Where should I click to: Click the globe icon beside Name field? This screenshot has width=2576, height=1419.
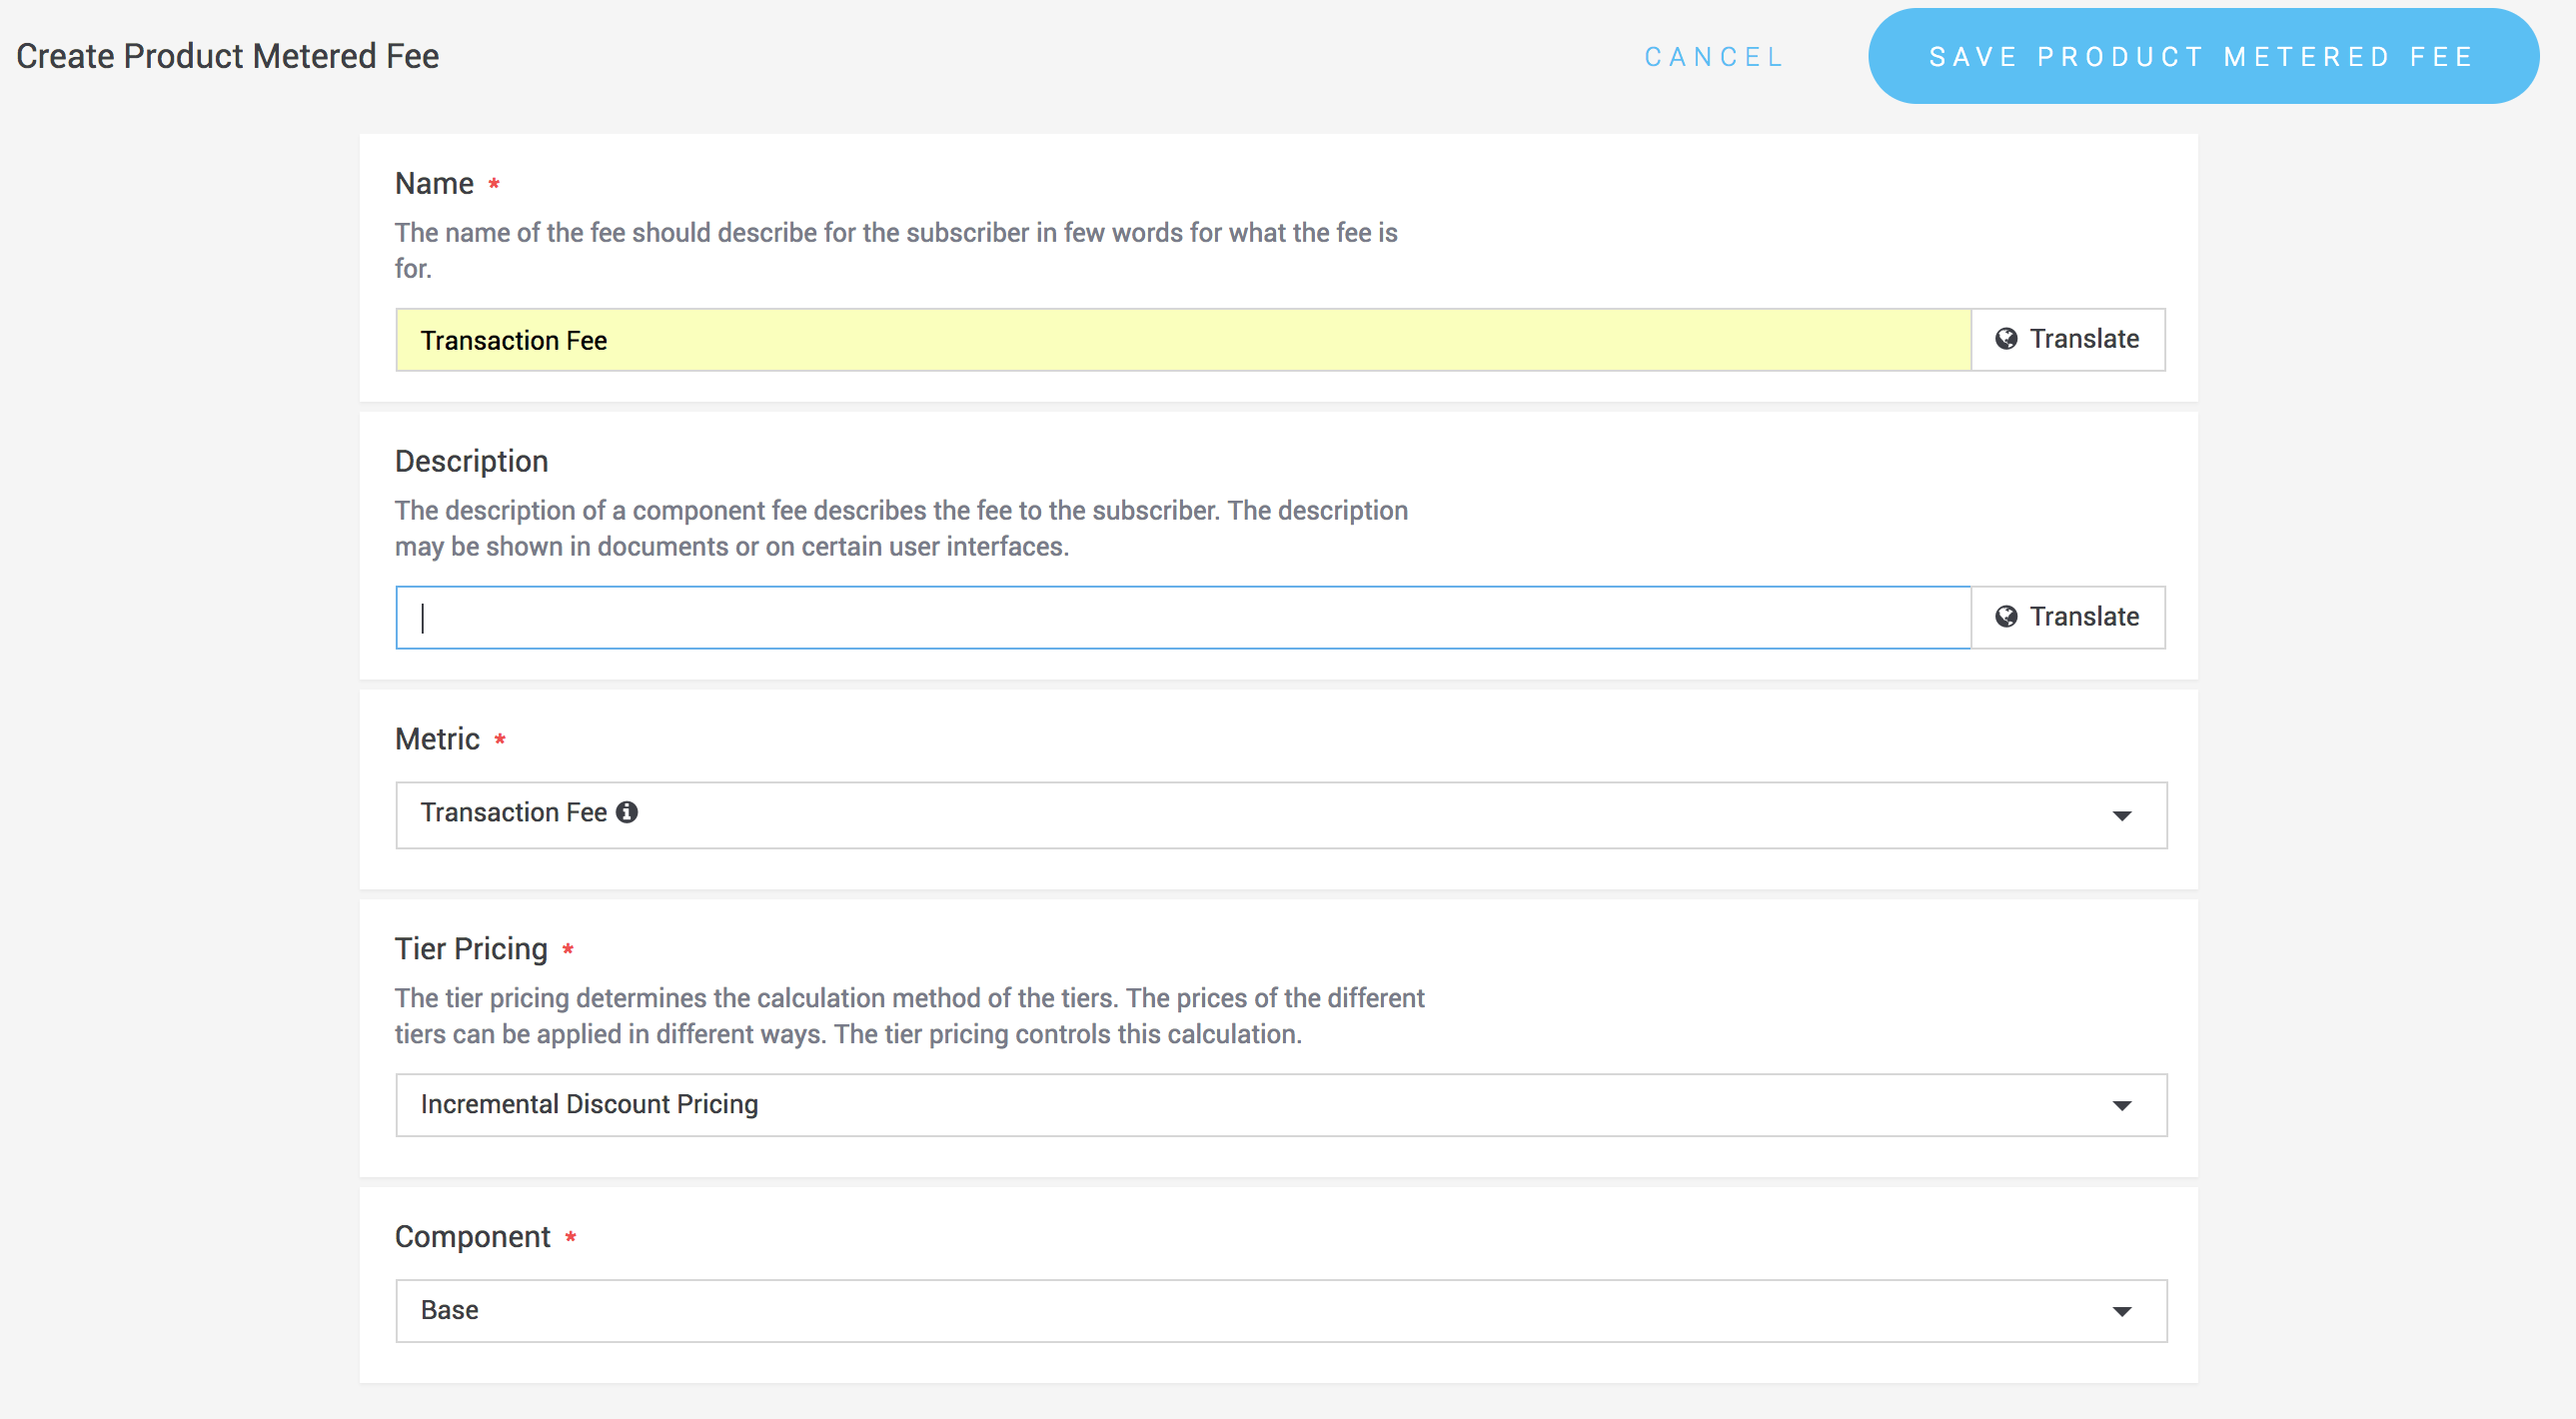pos(2006,339)
